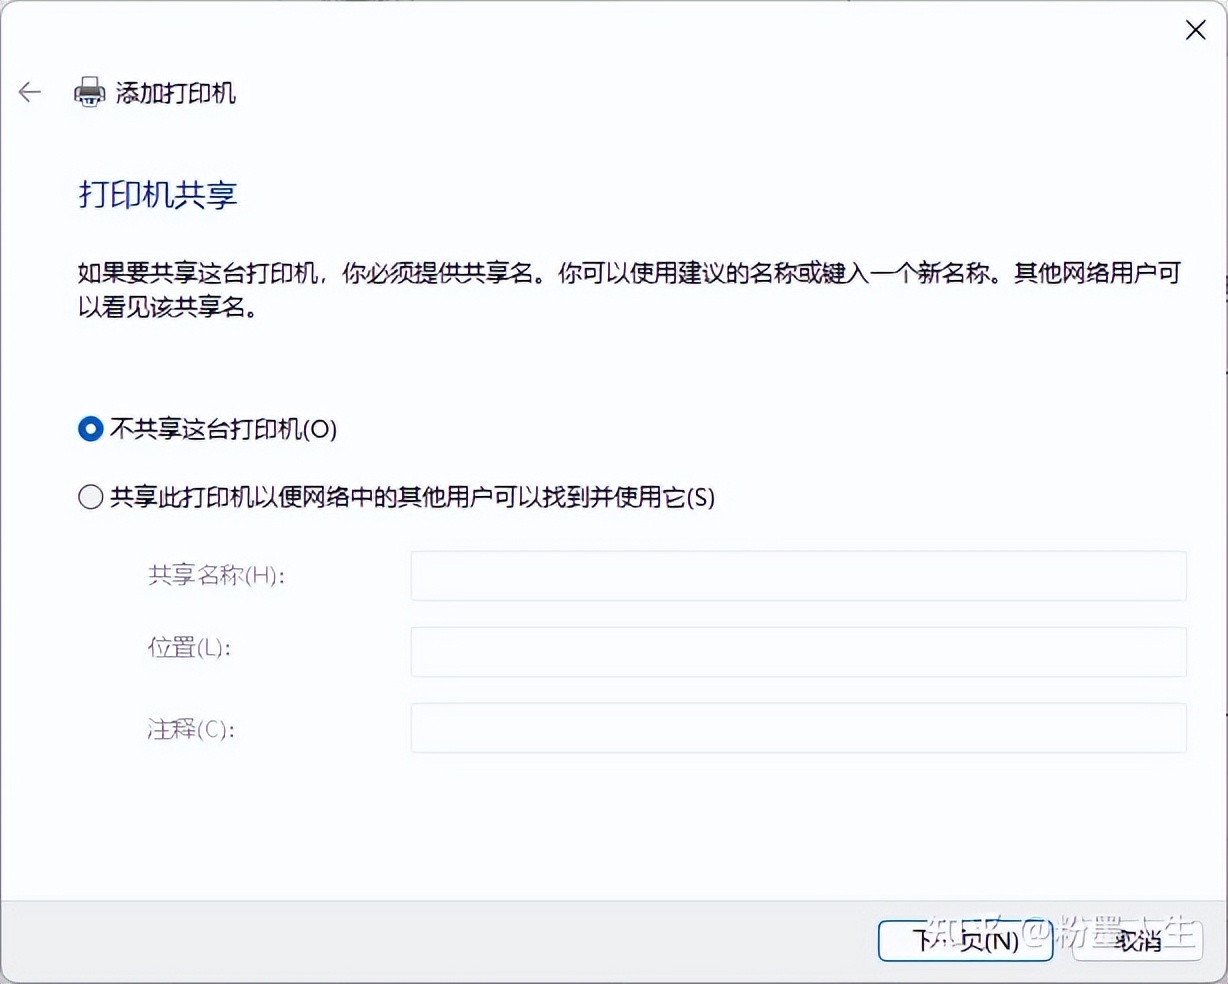Select the option to not share printer
The height and width of the screenshot is (984, 1228).
90,429
